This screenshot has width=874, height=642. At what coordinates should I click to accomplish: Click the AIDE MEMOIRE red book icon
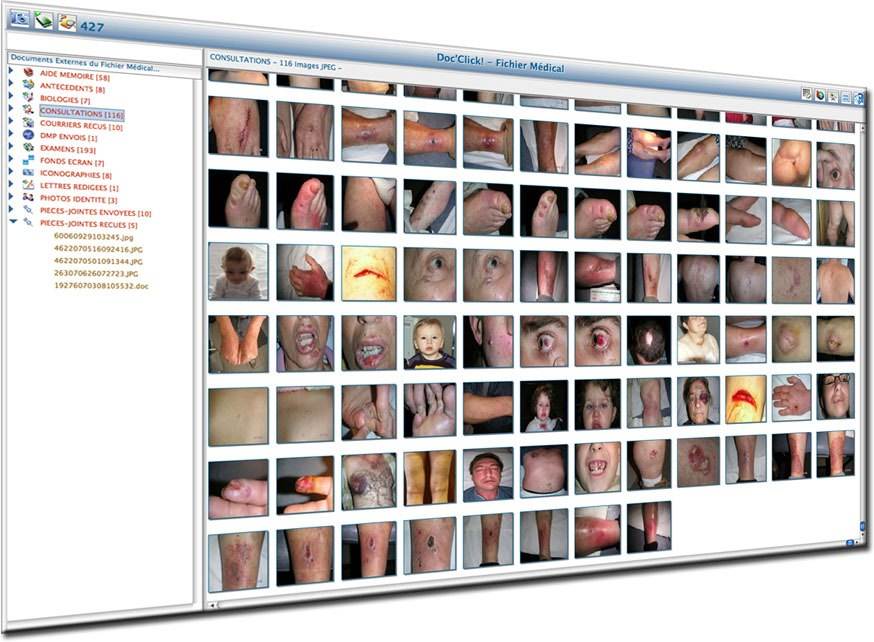28,72
